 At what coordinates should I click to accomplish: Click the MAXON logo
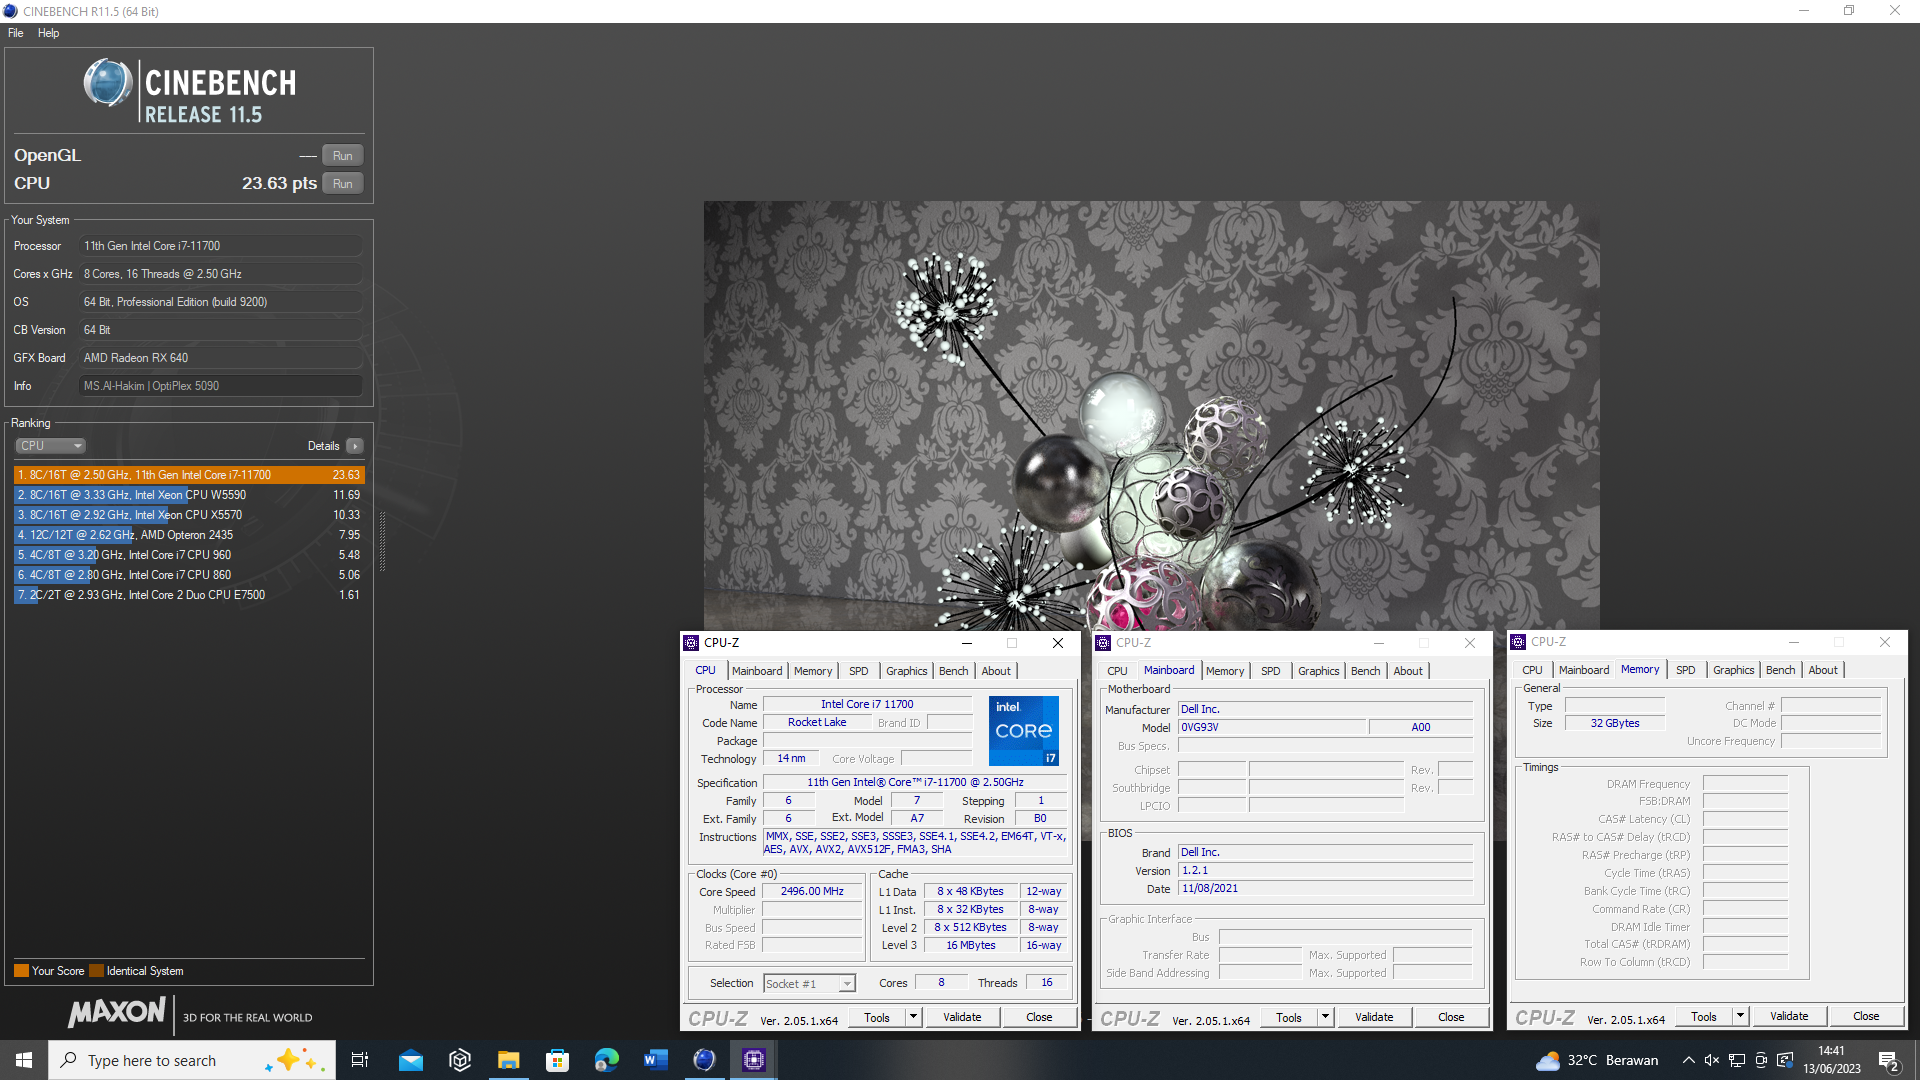117,1012
